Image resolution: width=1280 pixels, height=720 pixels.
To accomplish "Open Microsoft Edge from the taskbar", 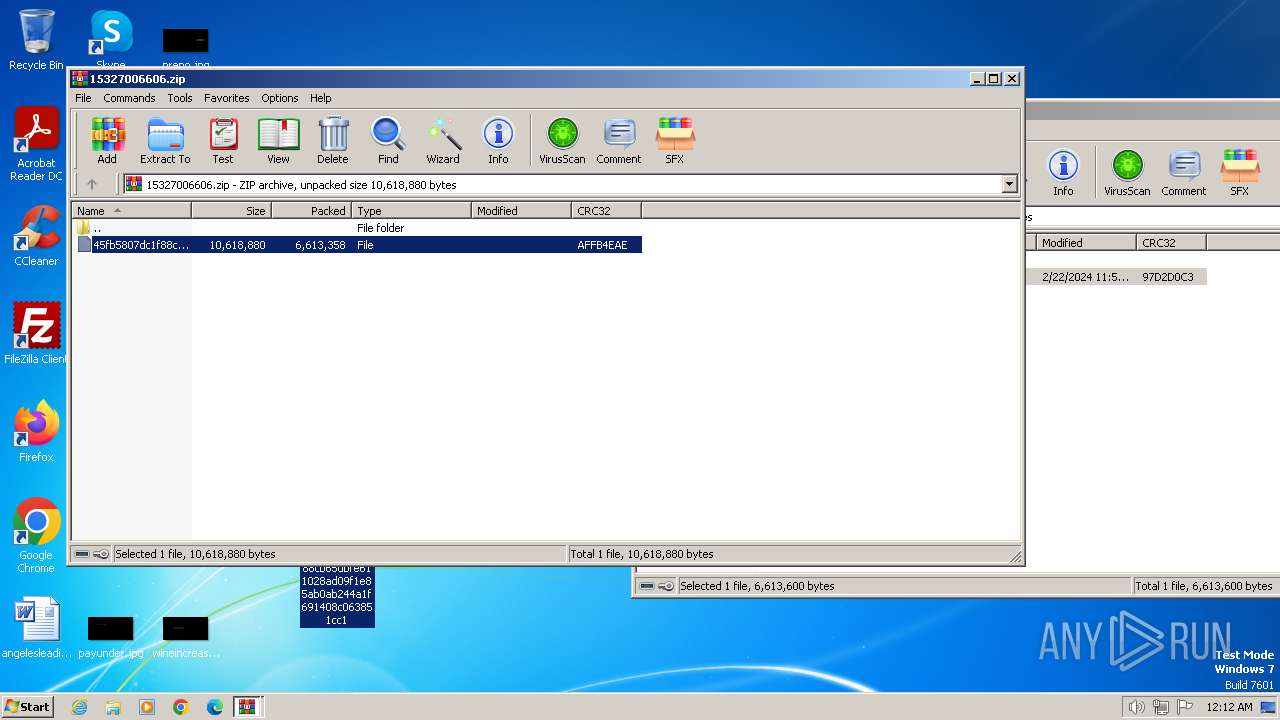I will pyautogui.click(x=215, y=707).
